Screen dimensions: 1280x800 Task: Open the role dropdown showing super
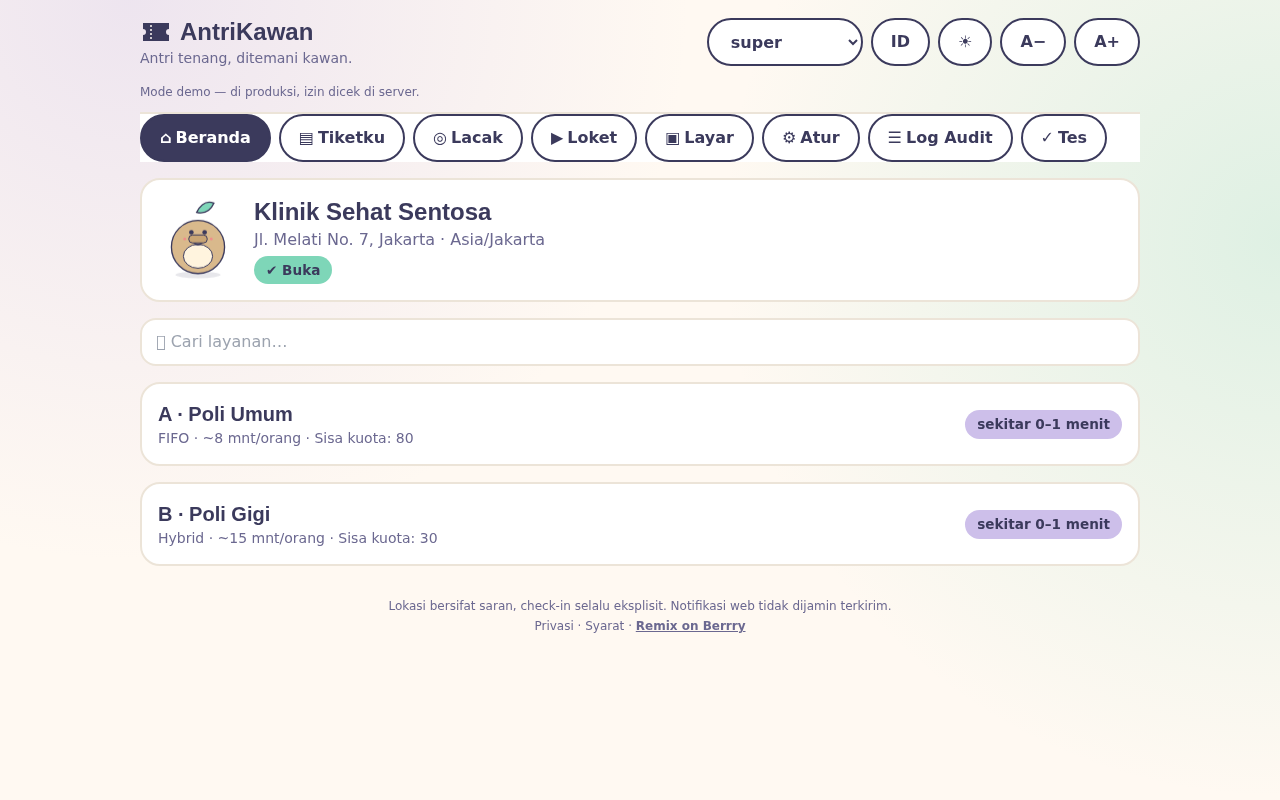pyautogui.click(x=785, y=42)
